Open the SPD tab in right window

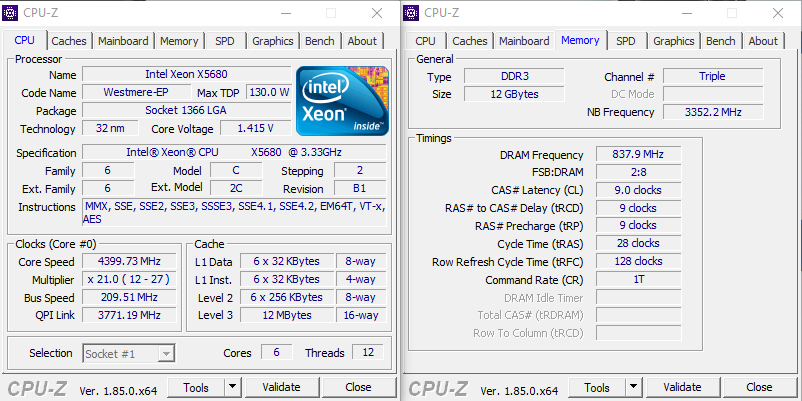tap(625, 41)
